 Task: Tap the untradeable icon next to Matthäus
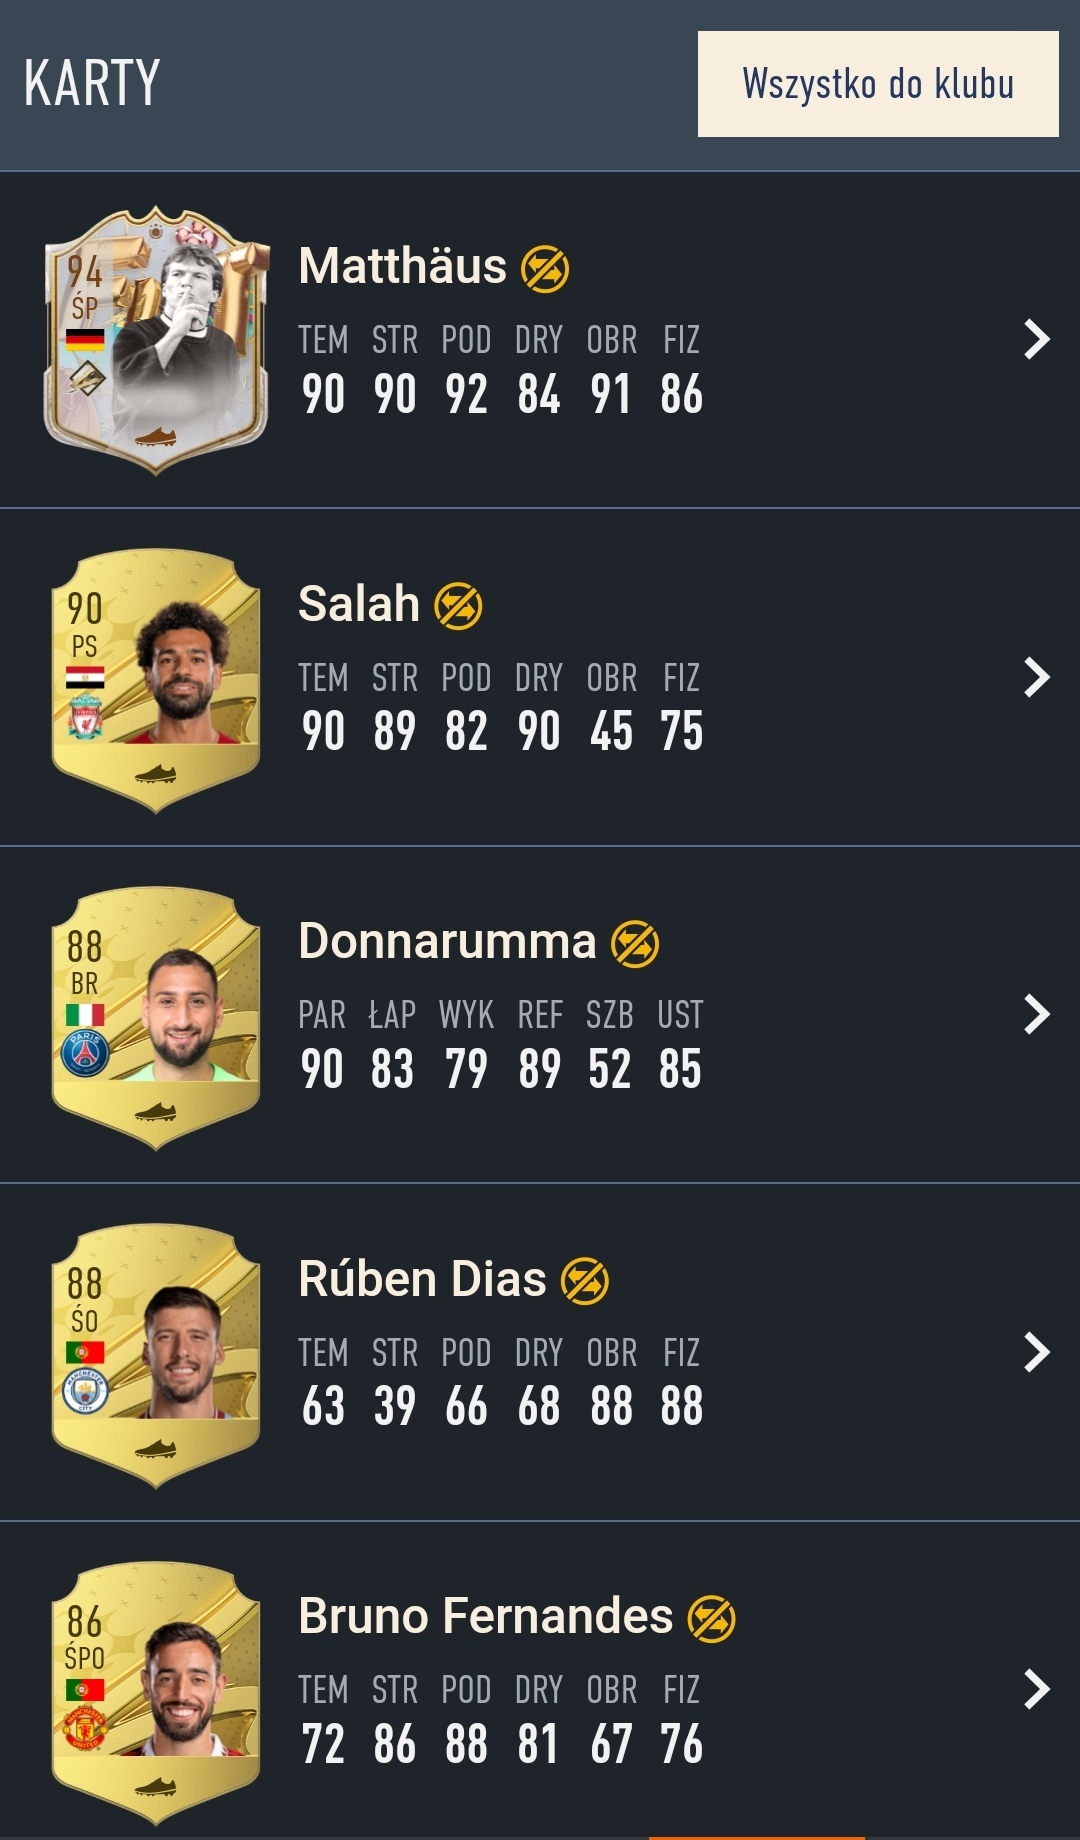pyautogui.click(x=545, y=268)
